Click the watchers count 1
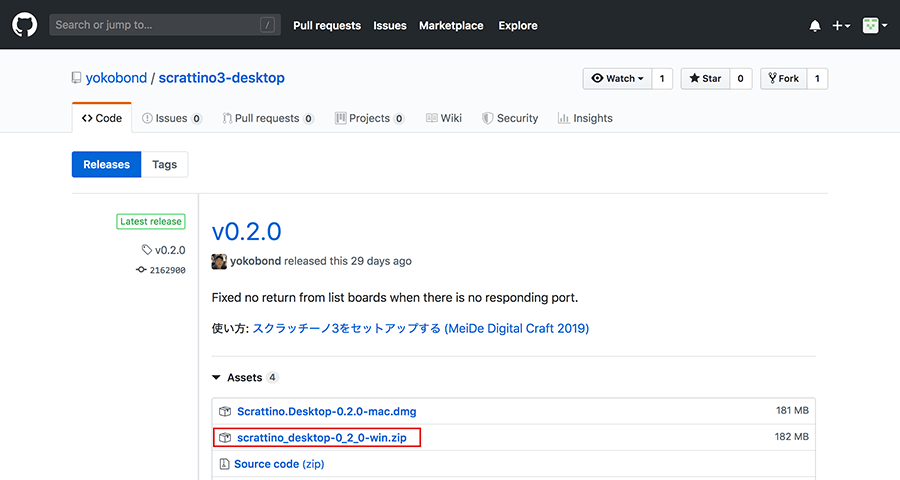Screen dimensions: 900x480 coord(662,79)
